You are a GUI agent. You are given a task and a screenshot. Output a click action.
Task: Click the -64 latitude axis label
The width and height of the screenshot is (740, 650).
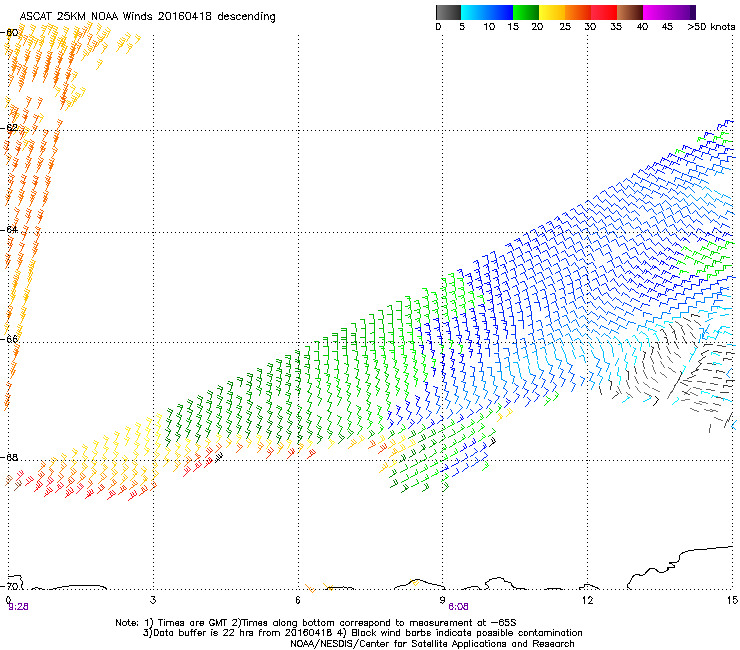tap(9, 229)
